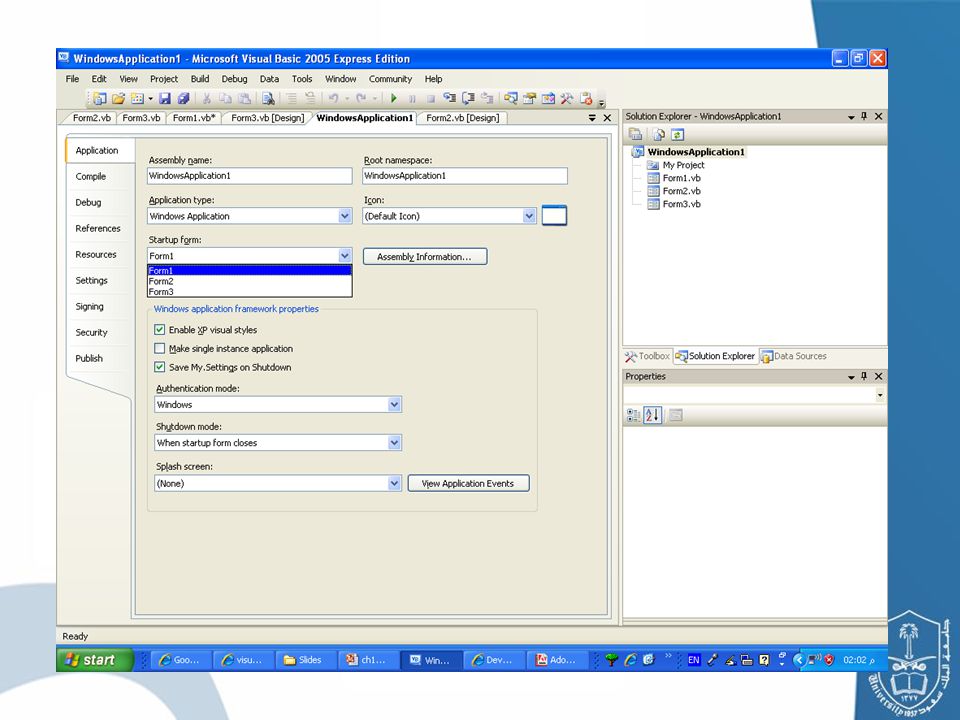960x720 pixels.
Task: Click the Cut scissors icon
Action: (207, 98)
